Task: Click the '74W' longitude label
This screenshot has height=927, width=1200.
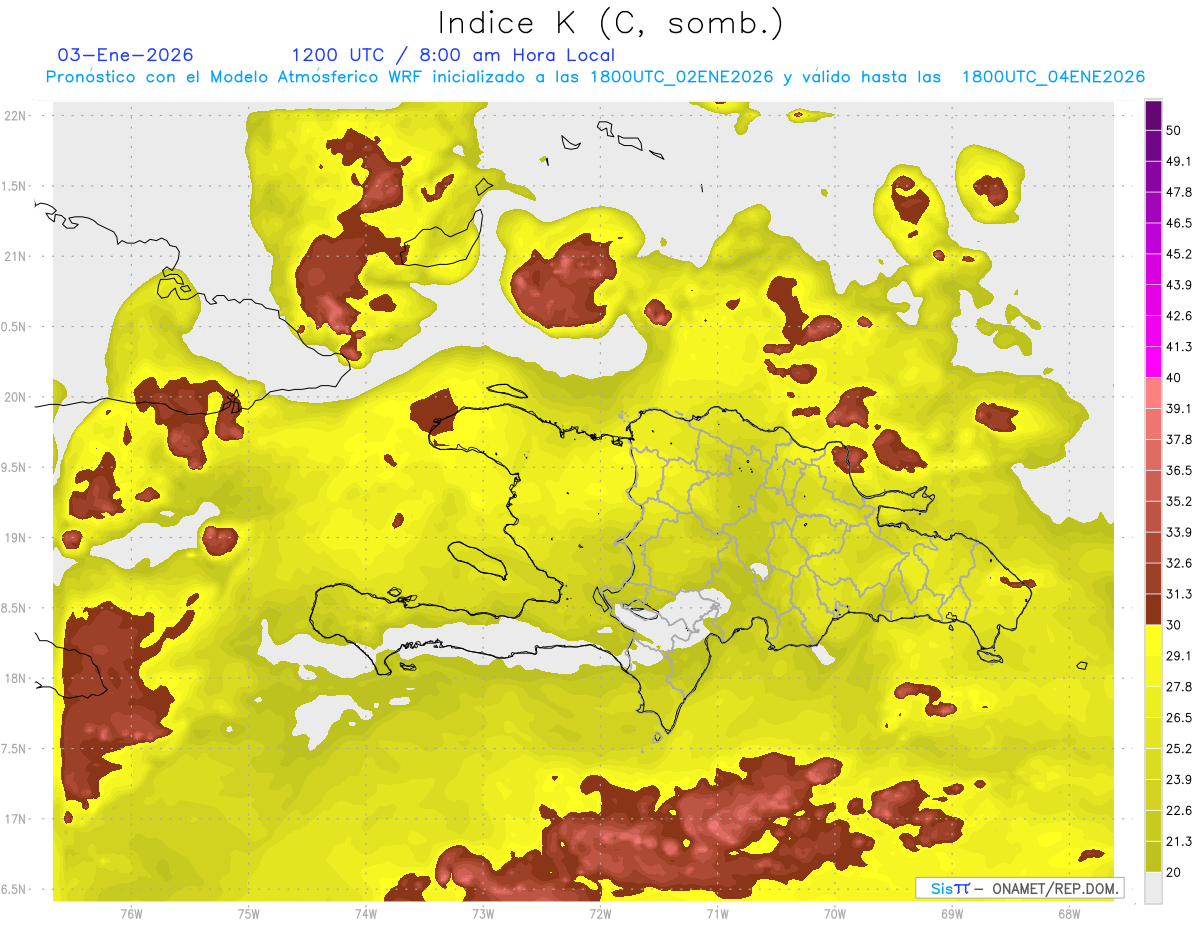Action: (x=366, y=914)
